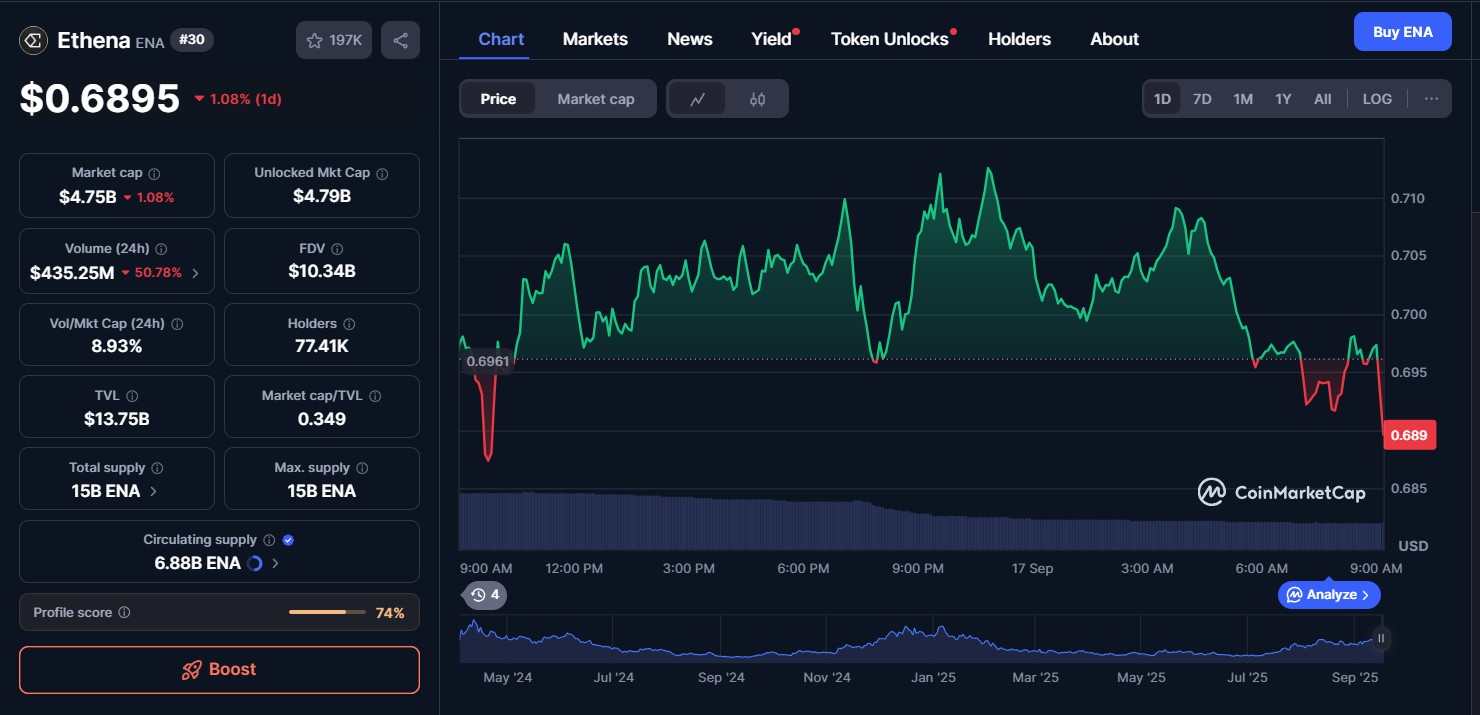Click the verified badge beside Circulating supply
The image size is (1480, 715).
(288, 540)
